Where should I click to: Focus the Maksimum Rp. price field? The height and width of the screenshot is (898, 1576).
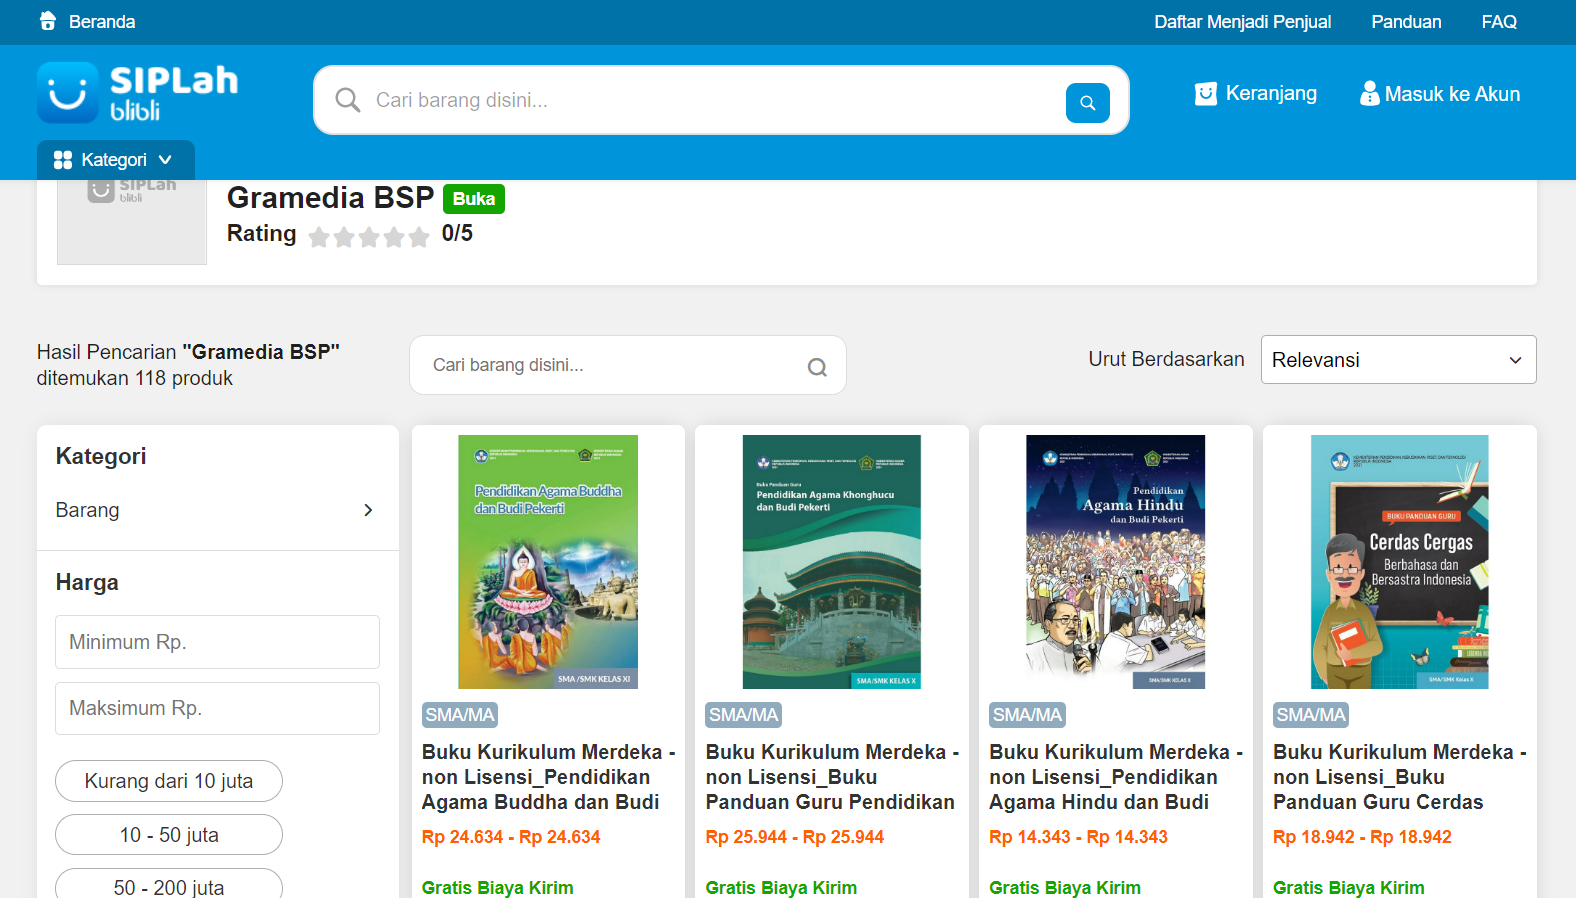[x=217, y=708]
